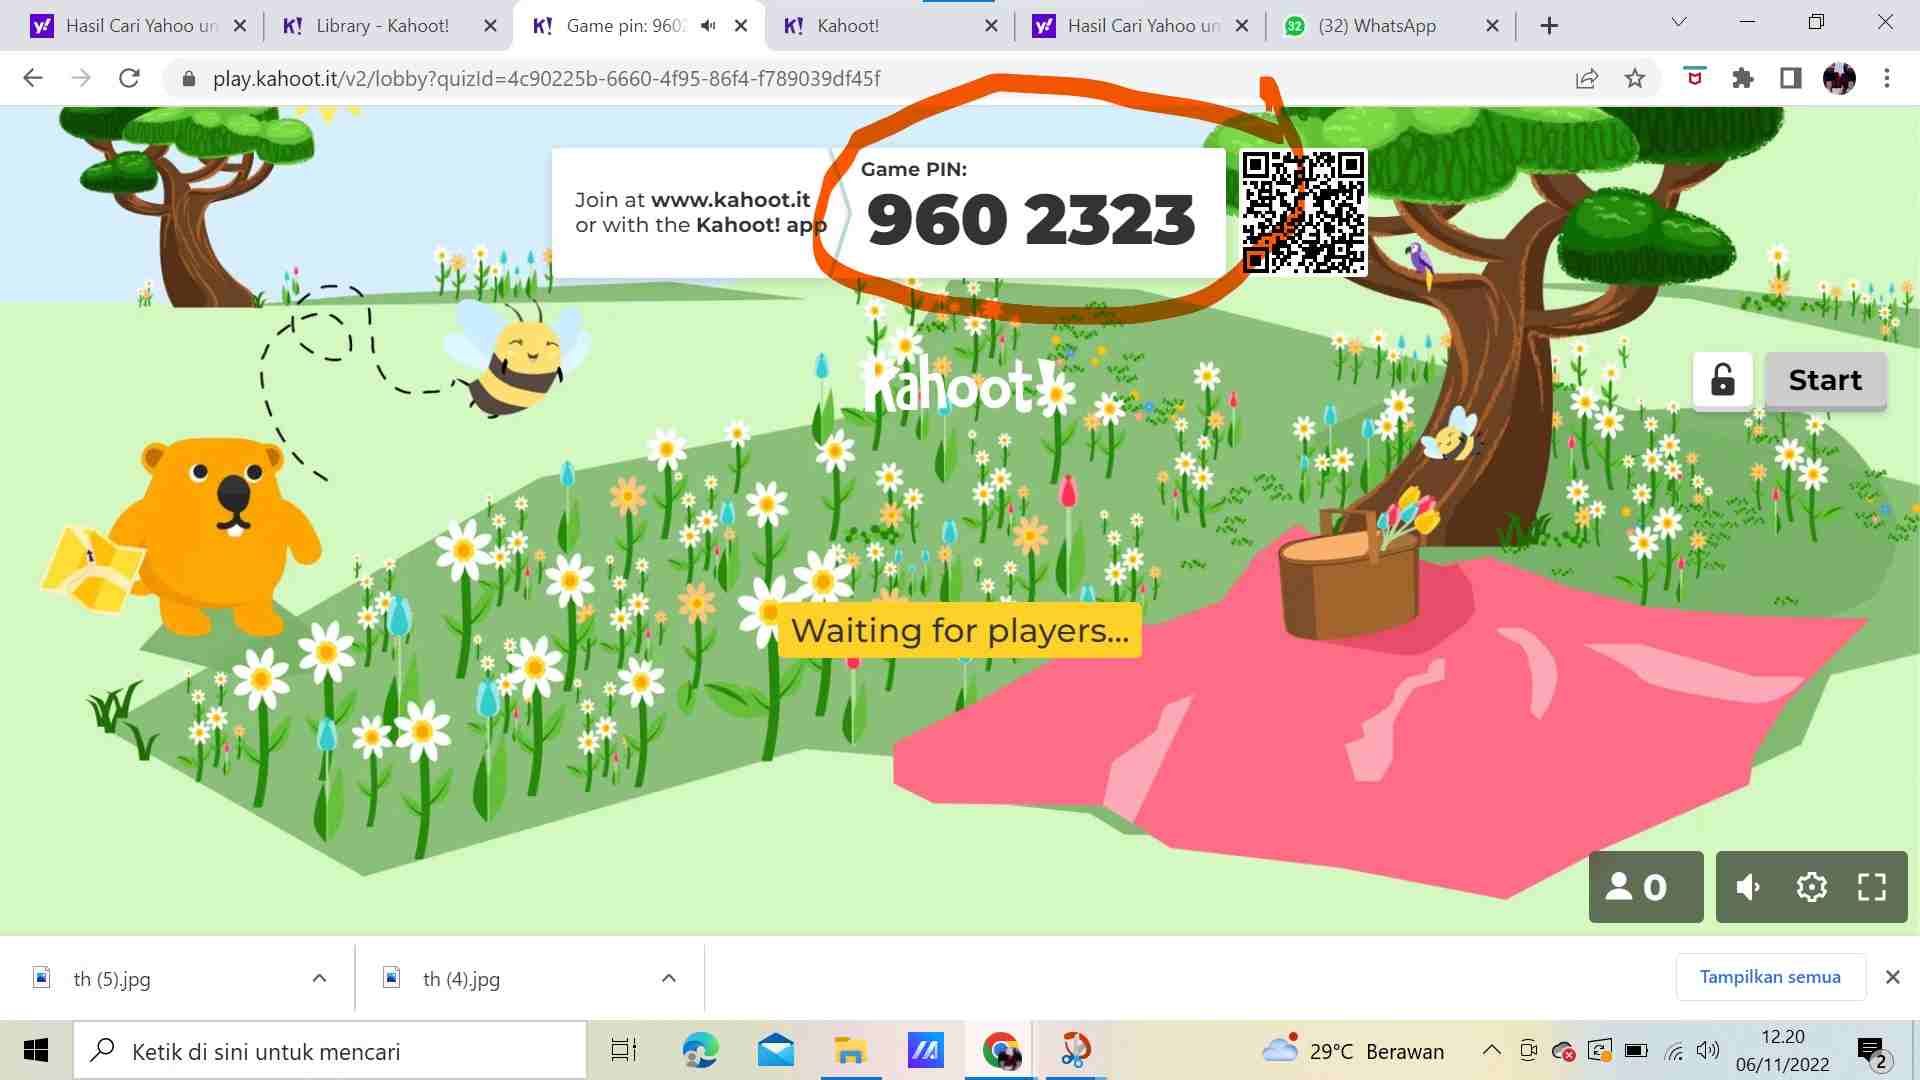The height and width of the screenshot is (1080, 1920).
Task: Close the WhatsApp tab
Action: pos(1492,26)
